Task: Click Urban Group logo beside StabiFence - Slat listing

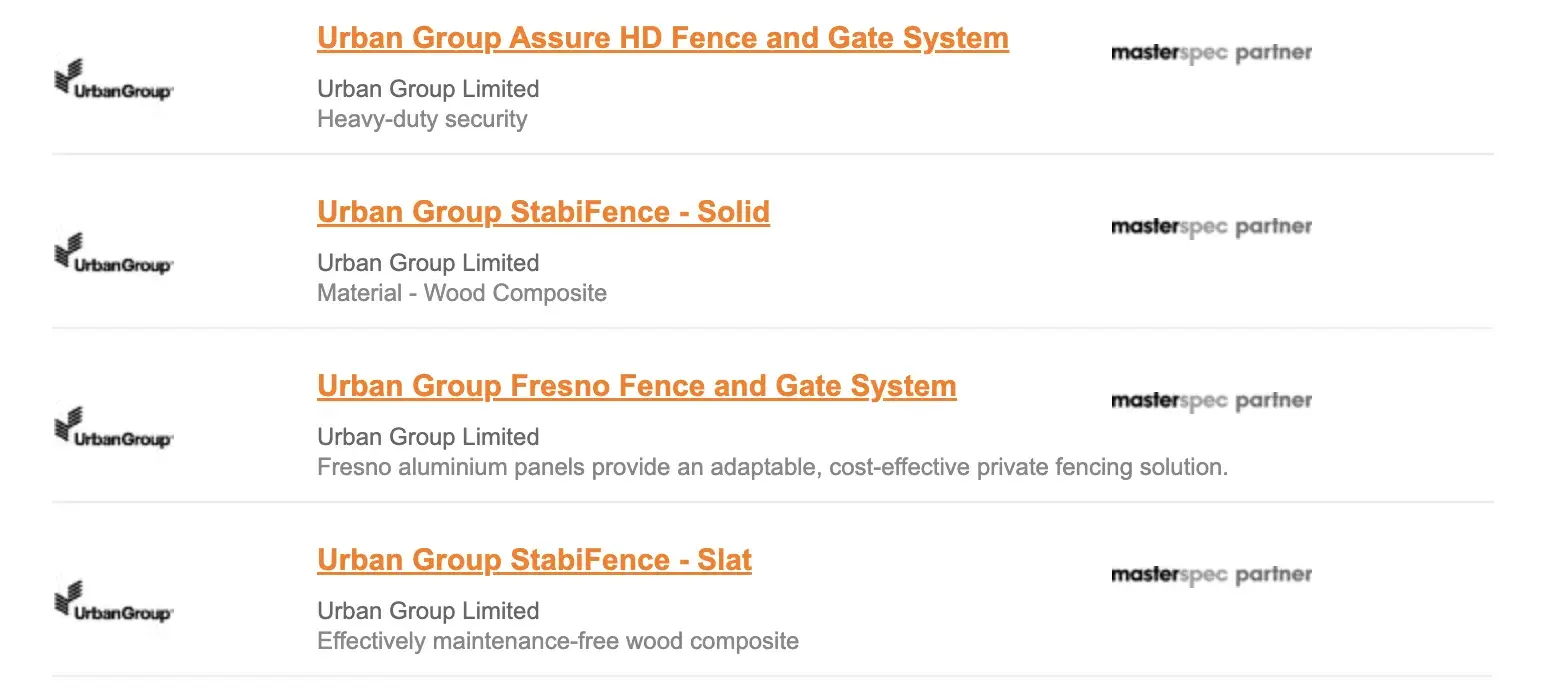Action: pos(113,603)
